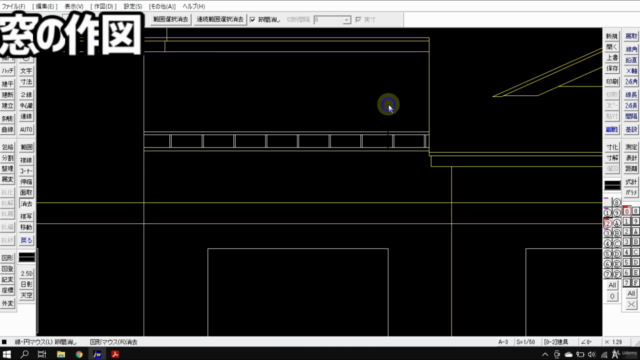This screenshot has width=640, height=360.
Task: Click 印刷 print button
Action: 612,82
